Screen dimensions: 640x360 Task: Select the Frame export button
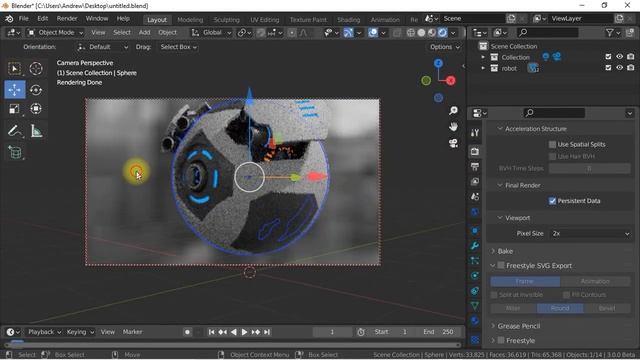click(525, 281)
